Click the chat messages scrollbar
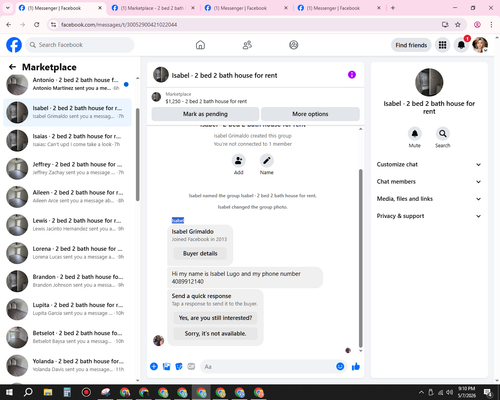Image resolution: width=500 pixels, height=400 pixels. pyautogui.click(x=360, y=258)
